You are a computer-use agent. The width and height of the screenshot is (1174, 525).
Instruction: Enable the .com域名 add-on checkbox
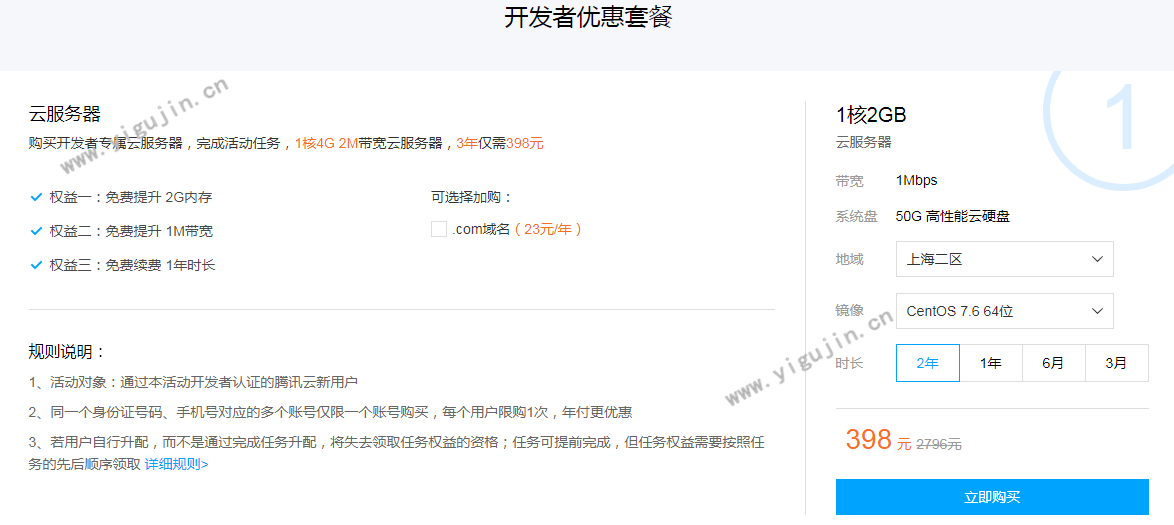pos(438,229)
